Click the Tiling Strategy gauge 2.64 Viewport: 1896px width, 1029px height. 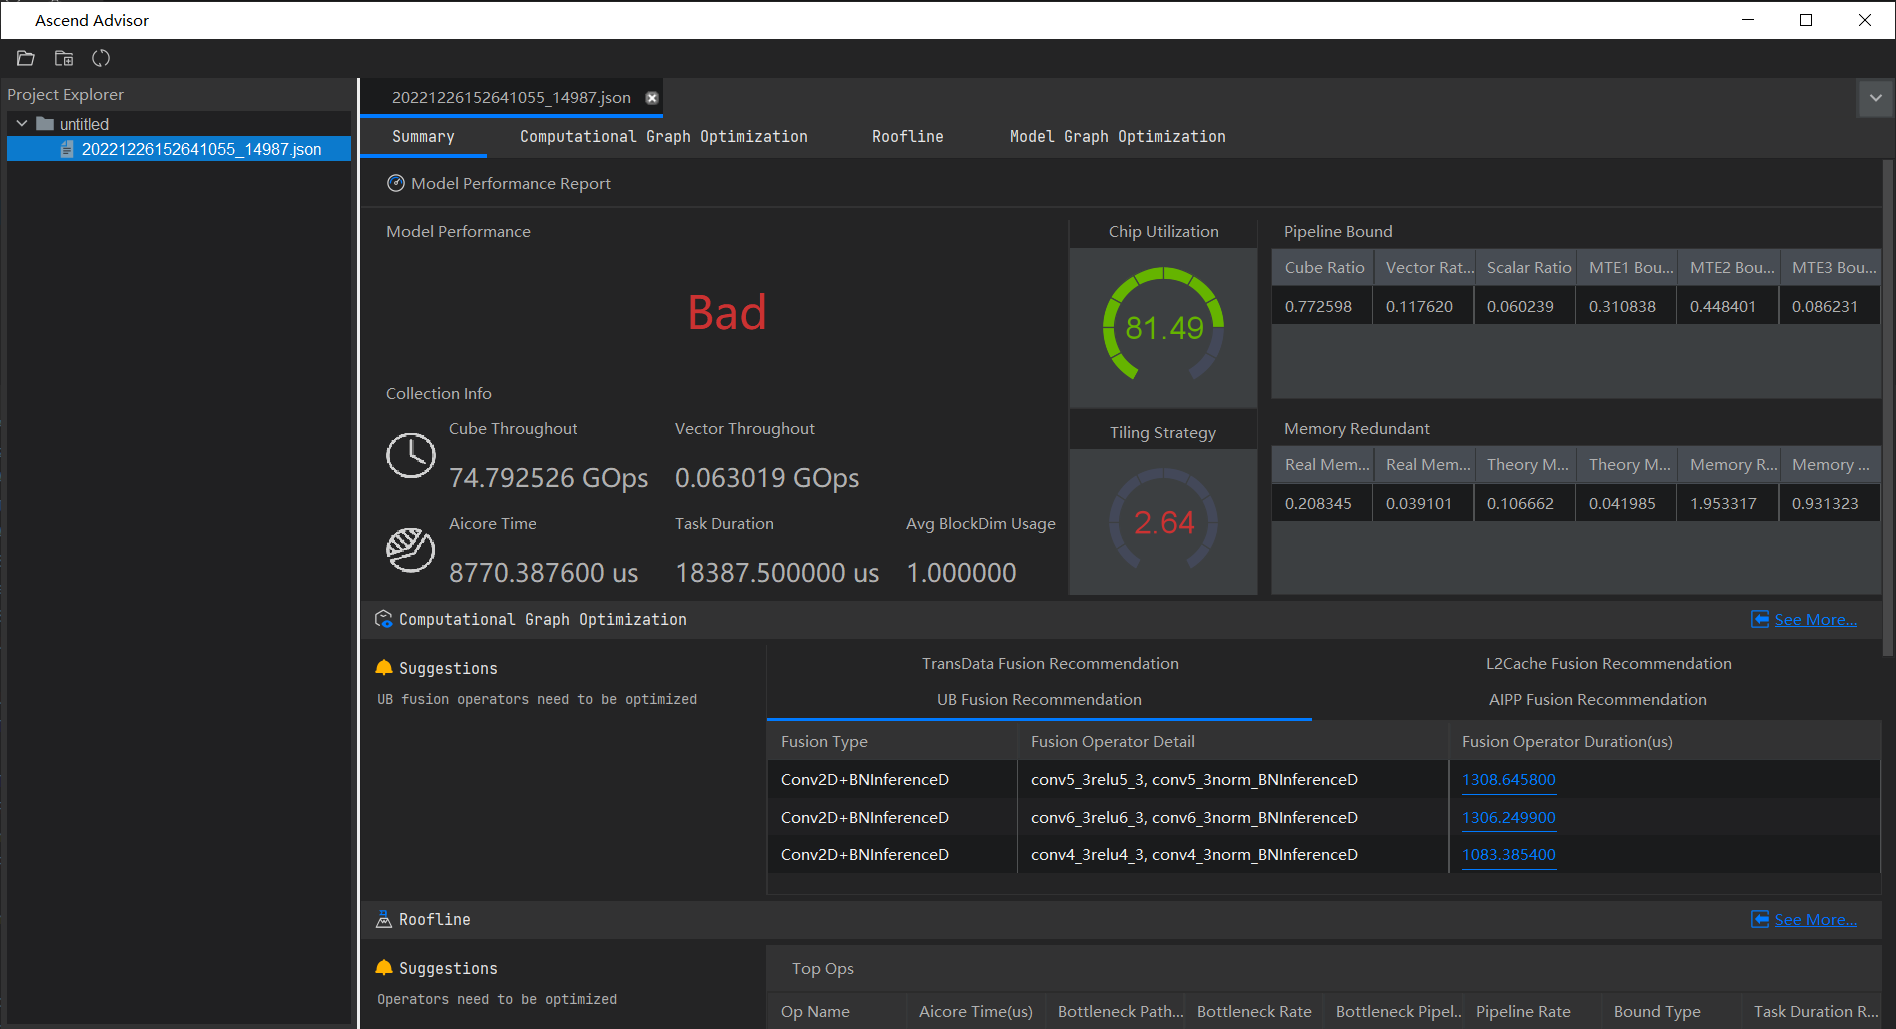pos(1163,521)
